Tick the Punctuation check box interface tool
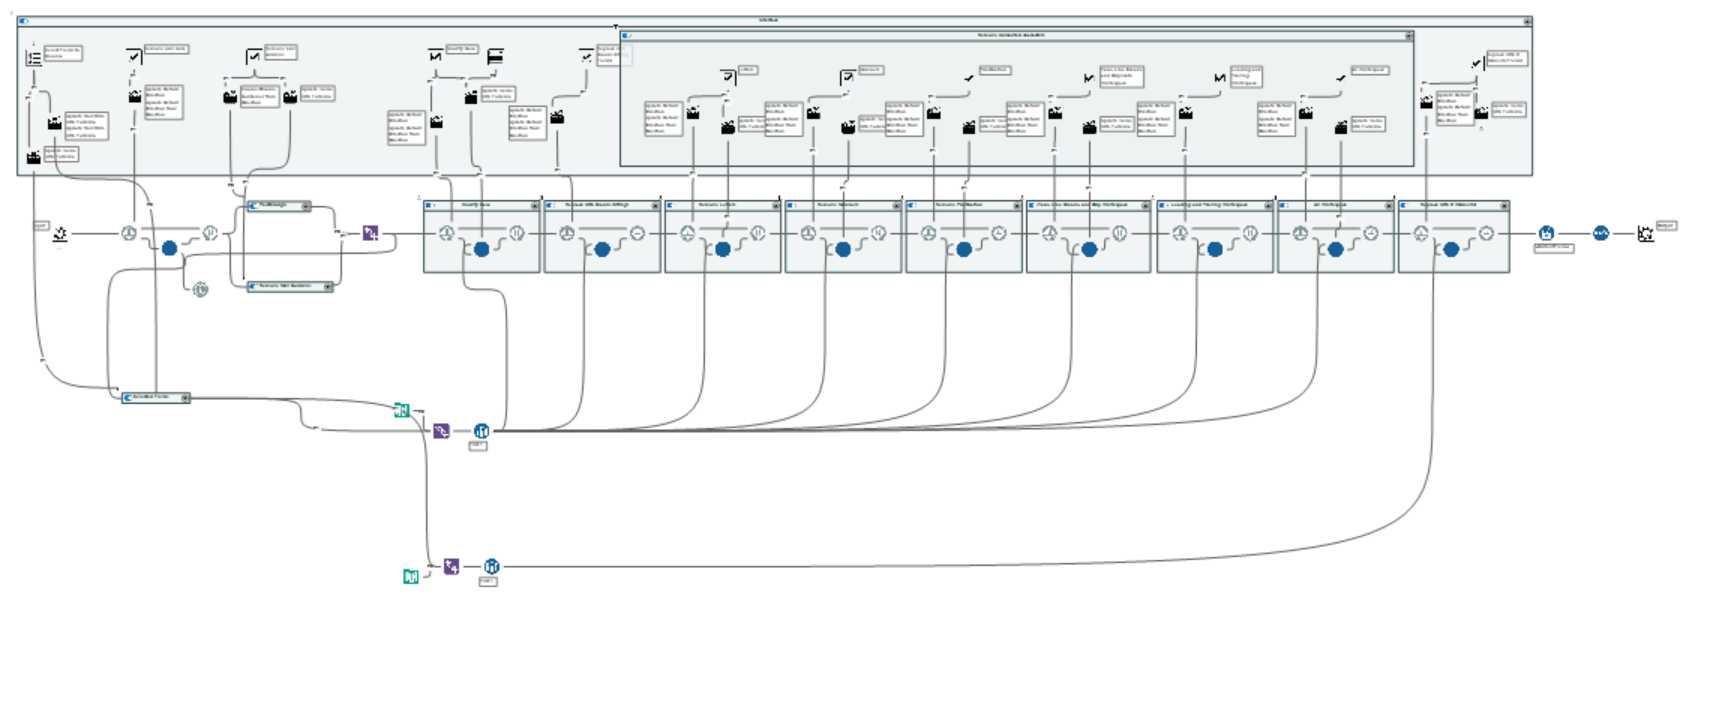The height and width of the screenshot is (713, 1710). (x=968, y=77)
